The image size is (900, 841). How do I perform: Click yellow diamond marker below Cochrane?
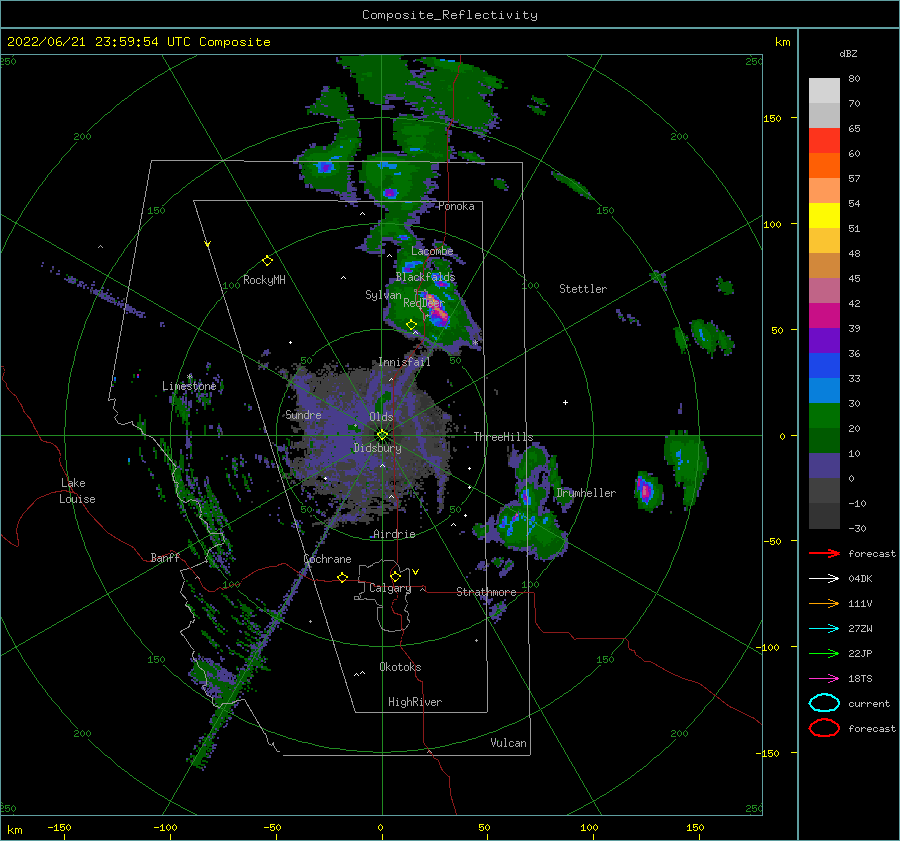pyautogui.click(x=342, y=578)
